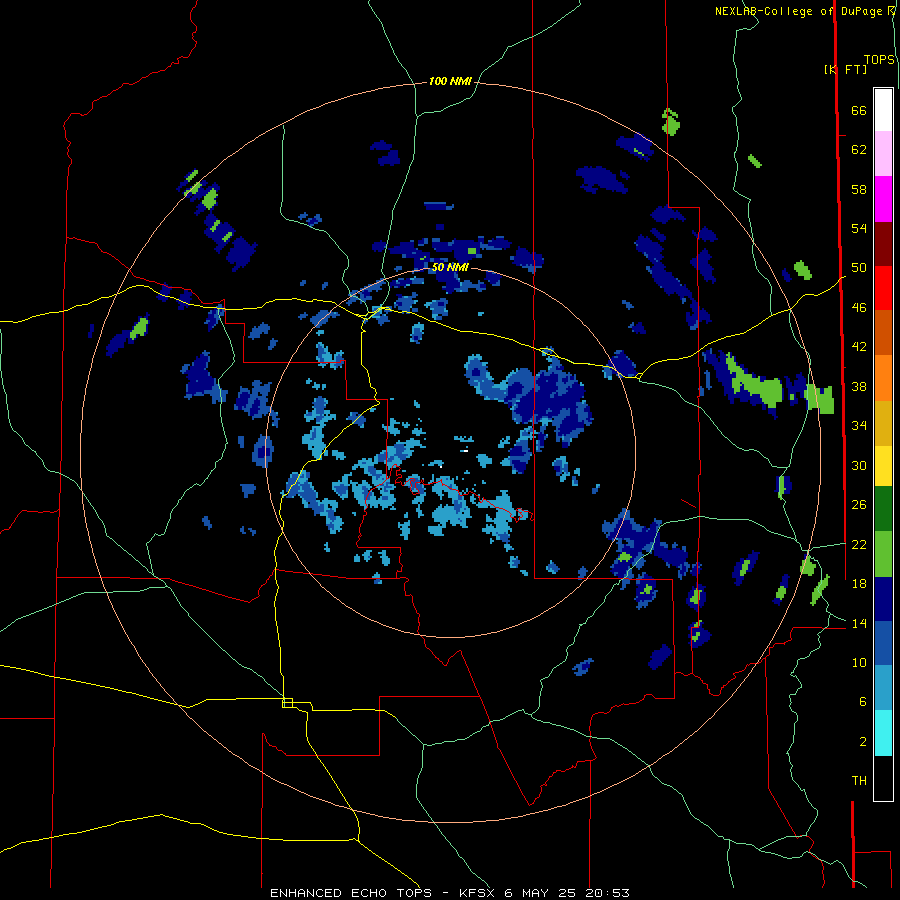The height and width of the screenshot is (900, 900).
Task: Click the 22 legend value
Action: (x=859, y=544)
